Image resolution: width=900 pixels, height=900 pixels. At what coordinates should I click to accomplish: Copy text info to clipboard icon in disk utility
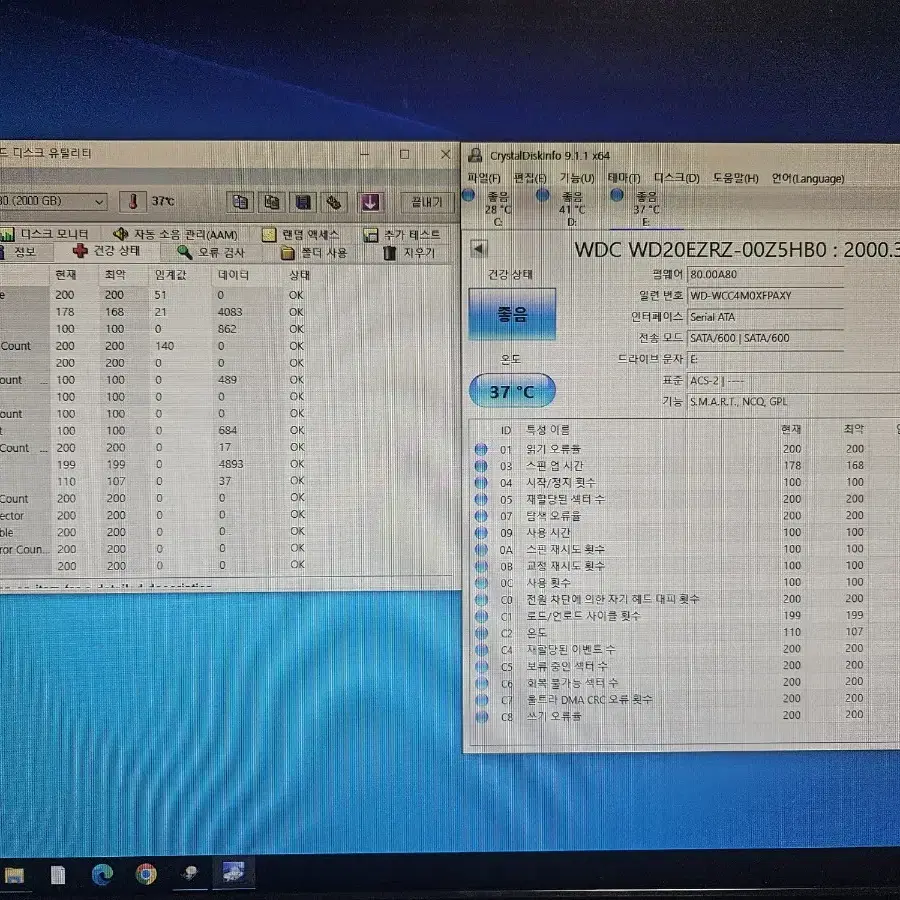(240, 202)
